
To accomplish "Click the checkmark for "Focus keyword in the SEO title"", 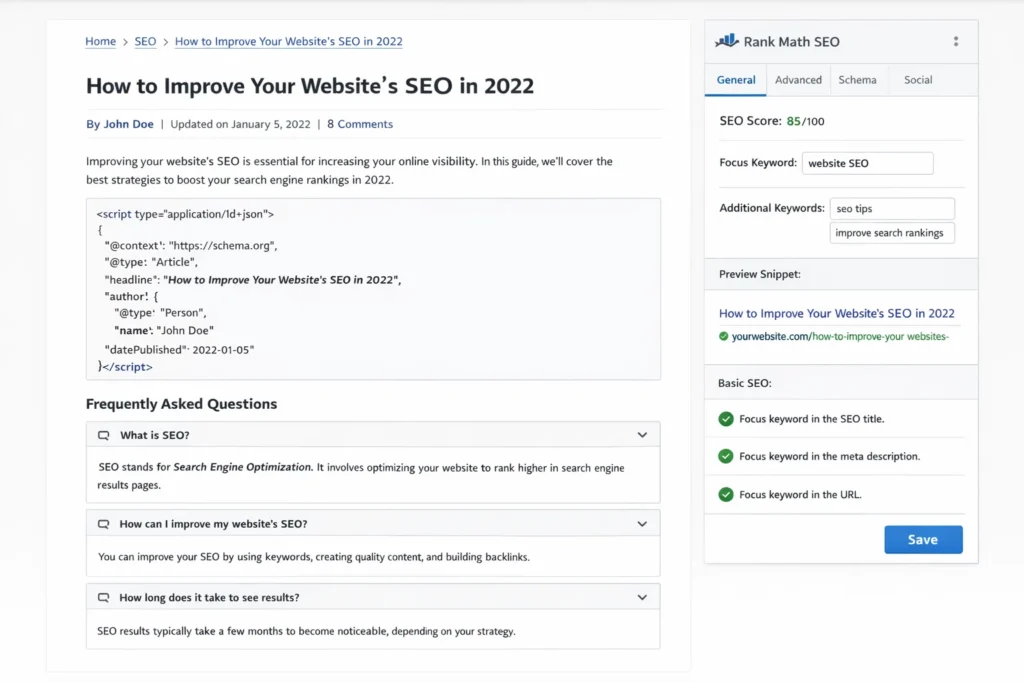I will [x=726, y=418].
